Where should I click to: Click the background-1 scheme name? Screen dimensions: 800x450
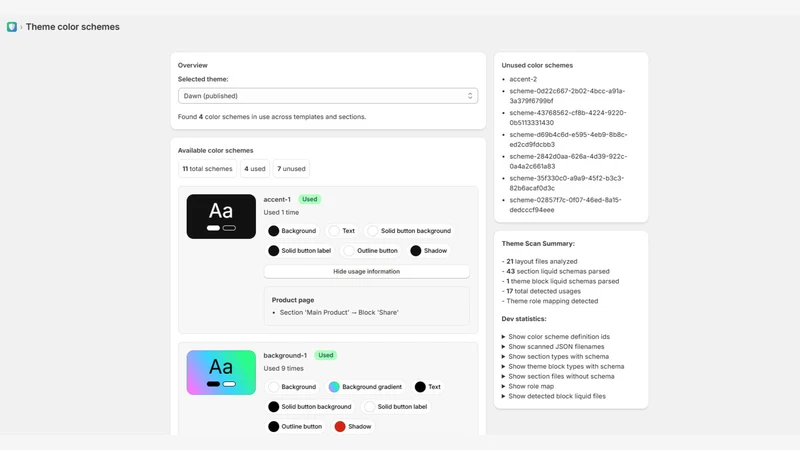coord(285,356)
